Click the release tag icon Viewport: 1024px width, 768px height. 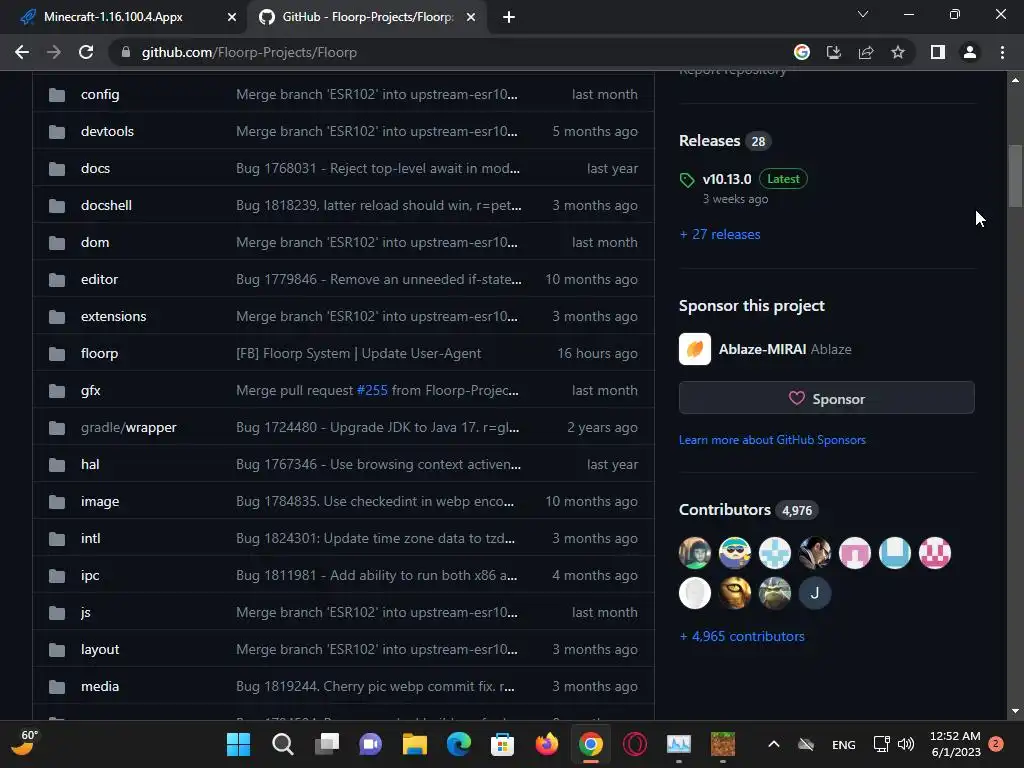click(x=687, y=180)
